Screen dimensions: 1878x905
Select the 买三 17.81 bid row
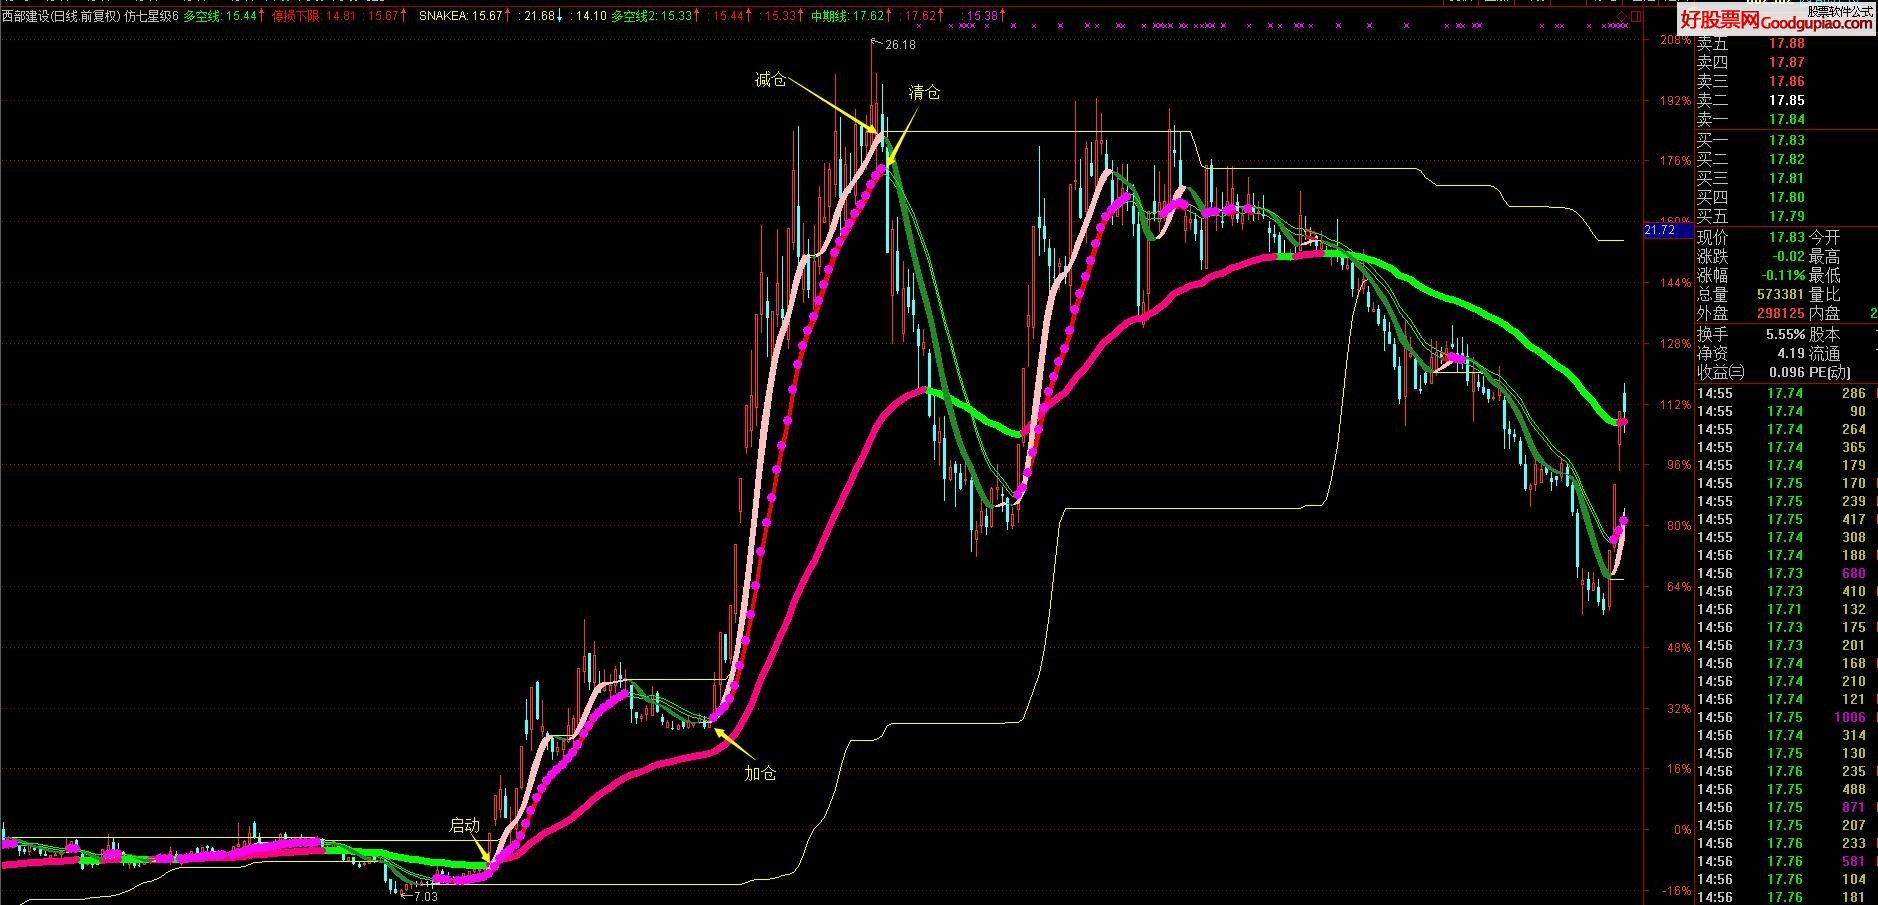point(1785,179)
